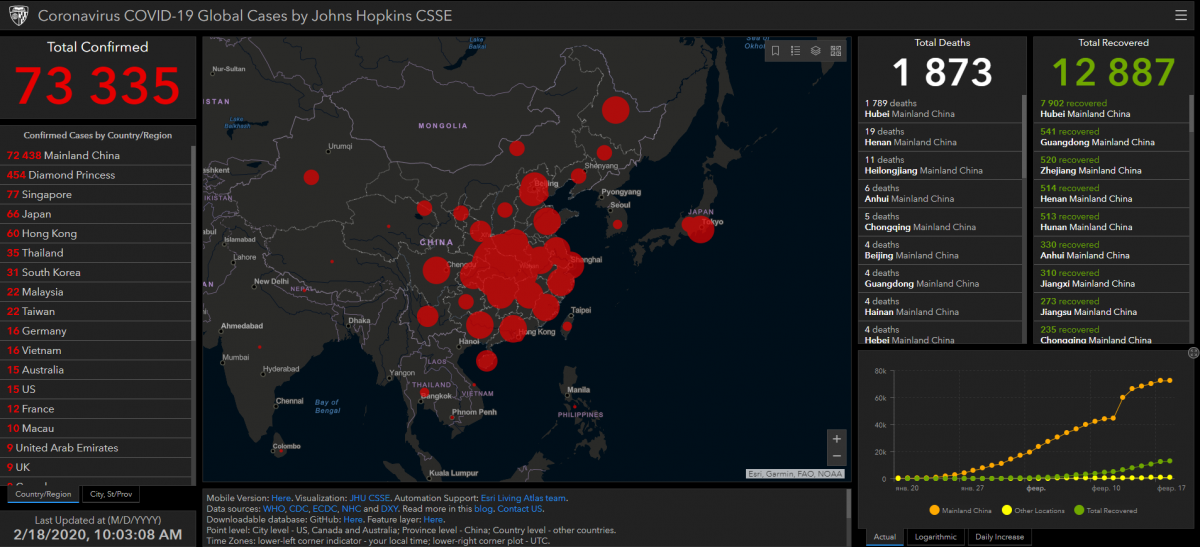
Task: Select South Korea in country list
Action: pyautogui.click(x=97, y=272)
